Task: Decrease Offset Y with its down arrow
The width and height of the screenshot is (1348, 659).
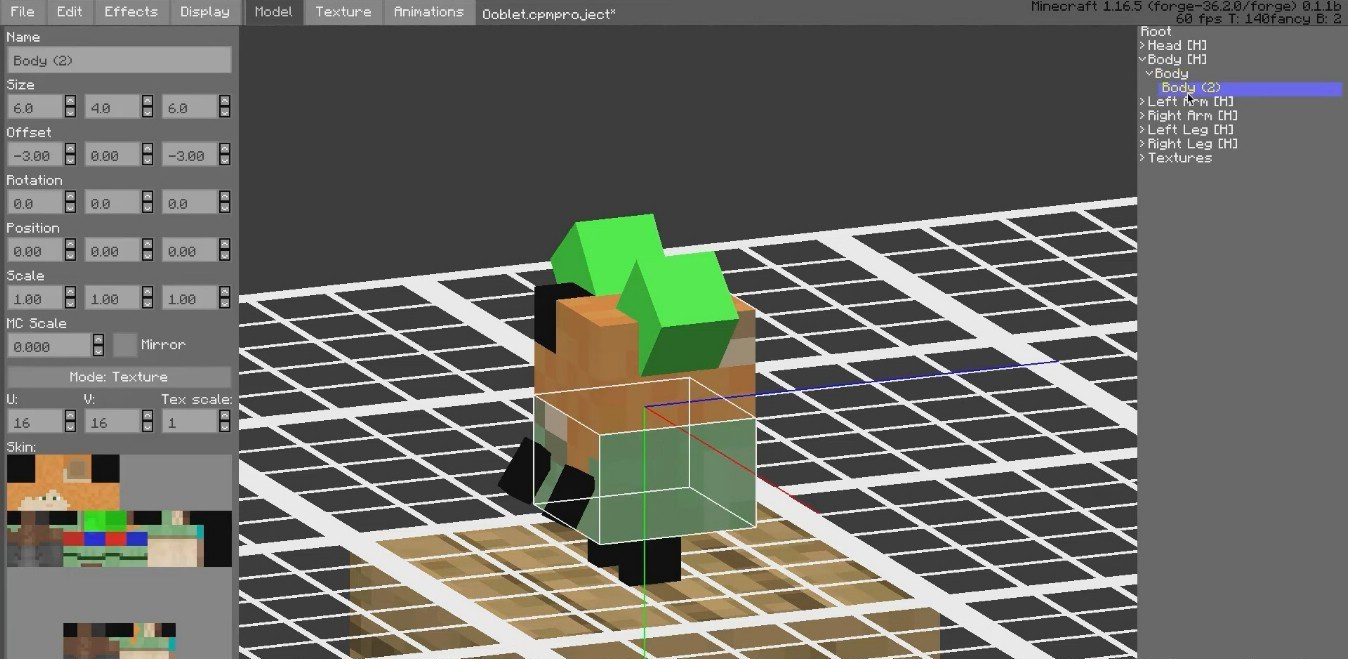Action: click(147, 161)
